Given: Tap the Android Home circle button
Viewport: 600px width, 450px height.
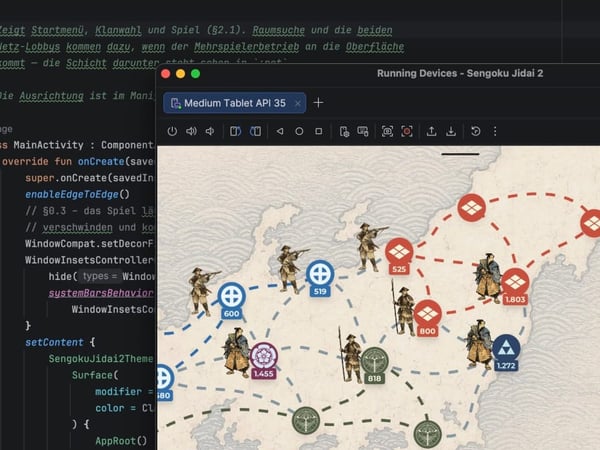Looking at the screenshot, I should (299, 131).
